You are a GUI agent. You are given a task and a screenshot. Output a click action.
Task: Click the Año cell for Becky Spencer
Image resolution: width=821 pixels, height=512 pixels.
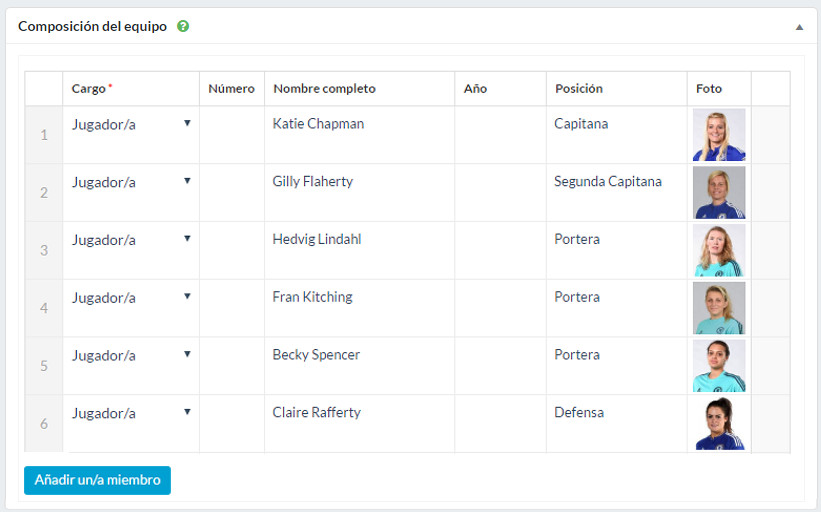click(x=500, y=366)
